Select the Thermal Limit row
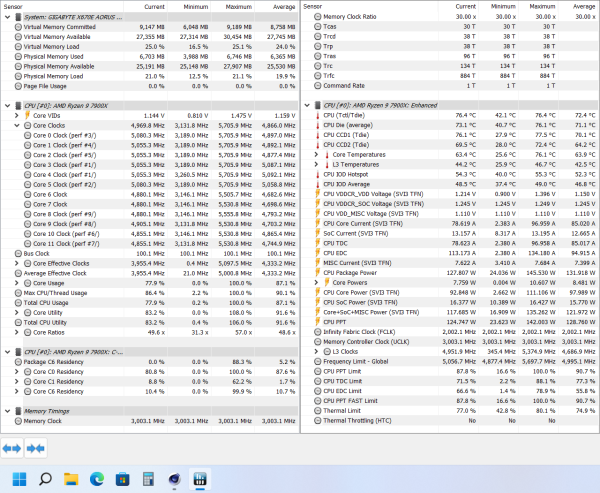The height and width of the screenshot is (493, 600). coord(450,410)
